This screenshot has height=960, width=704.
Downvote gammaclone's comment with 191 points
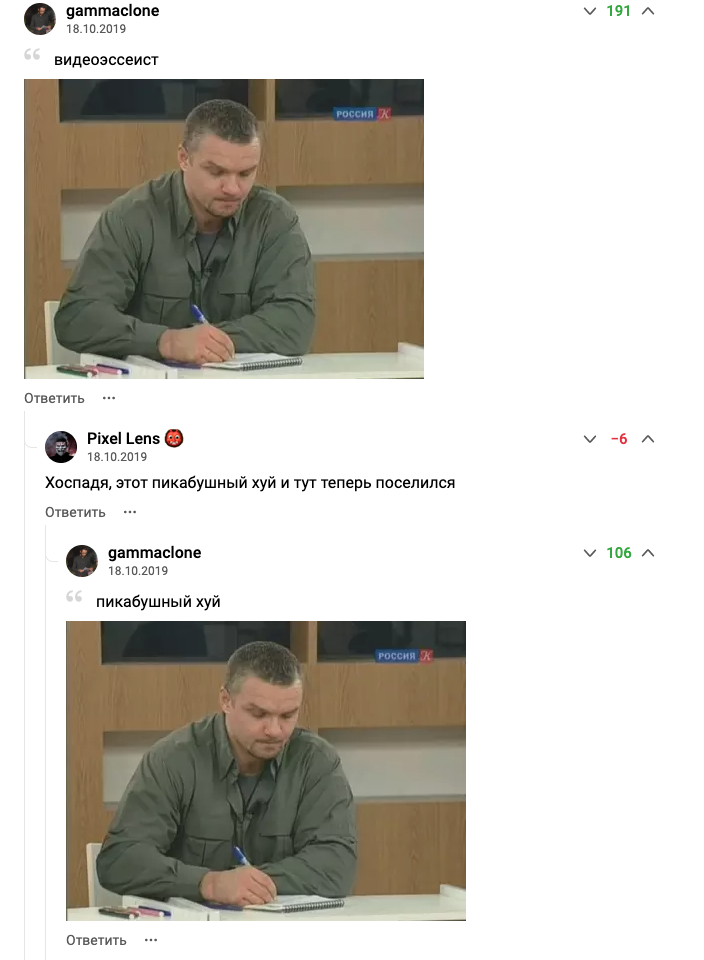point(590,11)
